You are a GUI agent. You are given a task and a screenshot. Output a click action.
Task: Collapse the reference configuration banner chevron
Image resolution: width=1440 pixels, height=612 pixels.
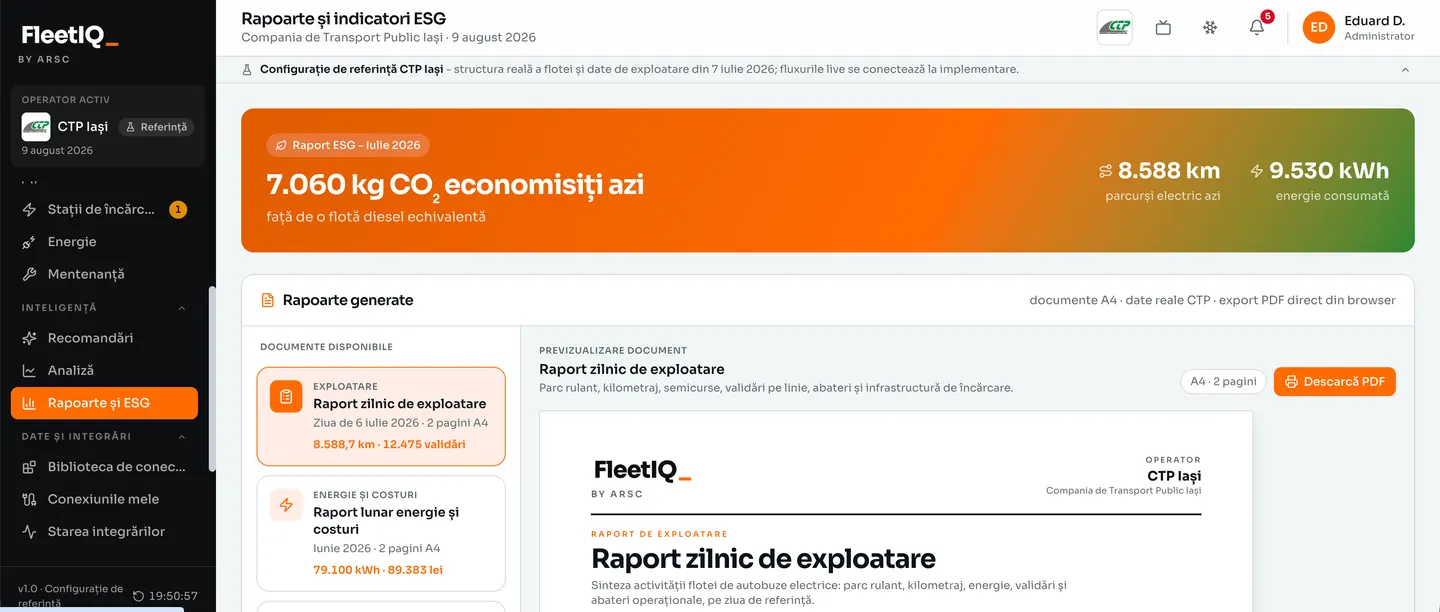tap(1405, 70)
